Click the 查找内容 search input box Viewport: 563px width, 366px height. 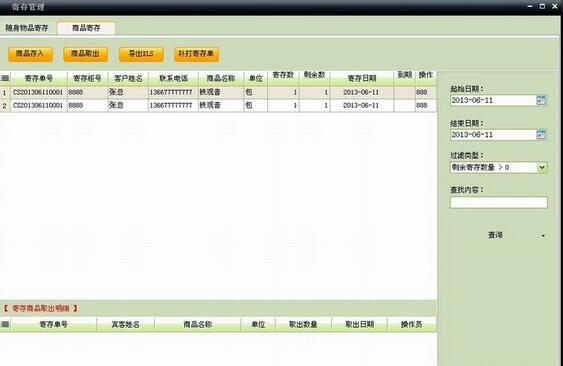[499, 202]
